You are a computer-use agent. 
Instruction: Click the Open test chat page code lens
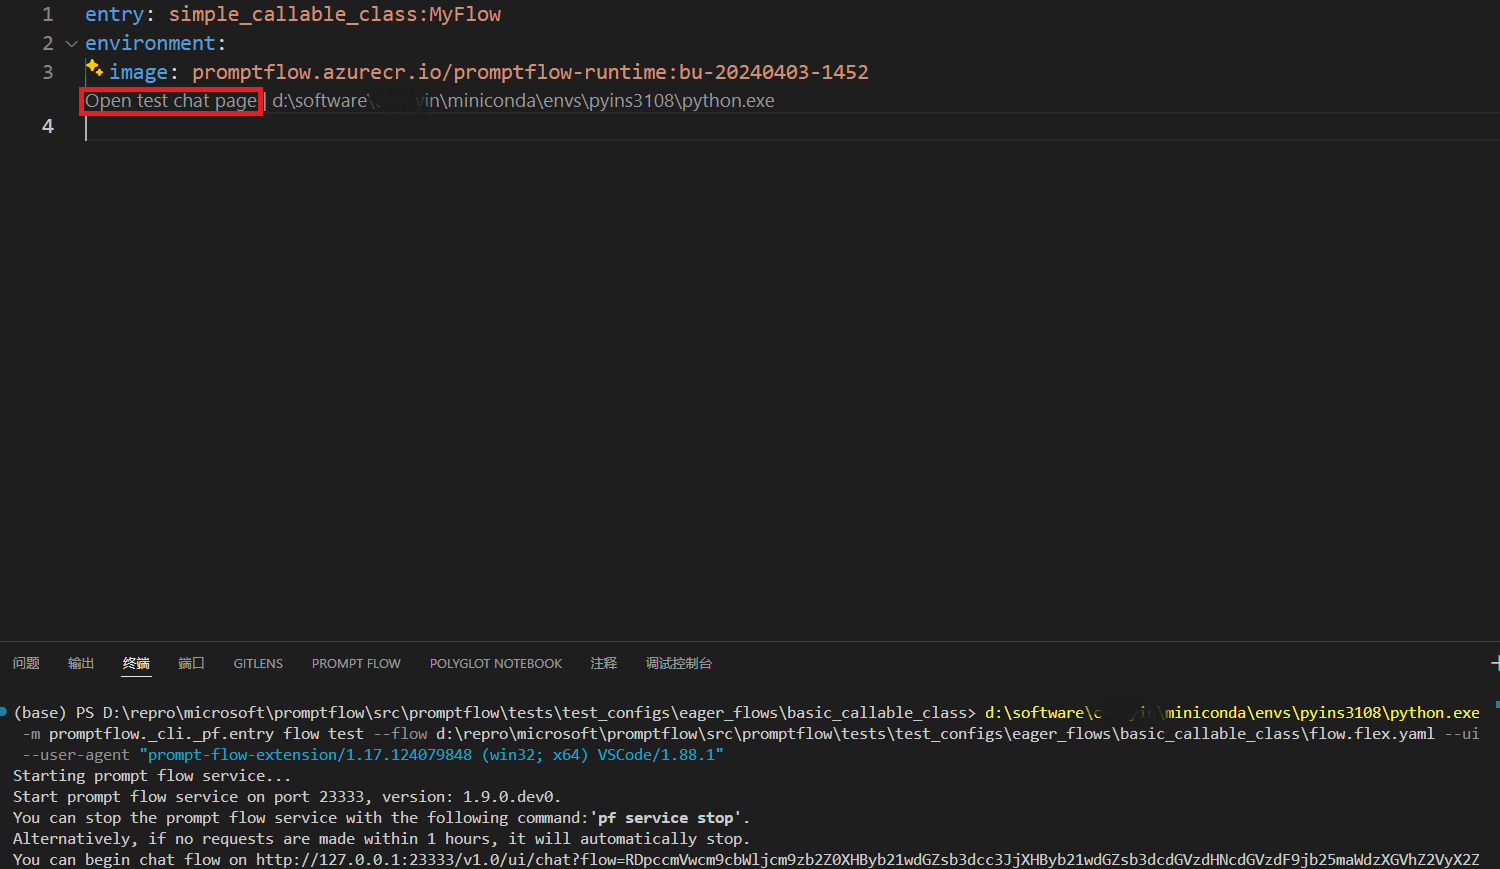[x=171, y=101]
